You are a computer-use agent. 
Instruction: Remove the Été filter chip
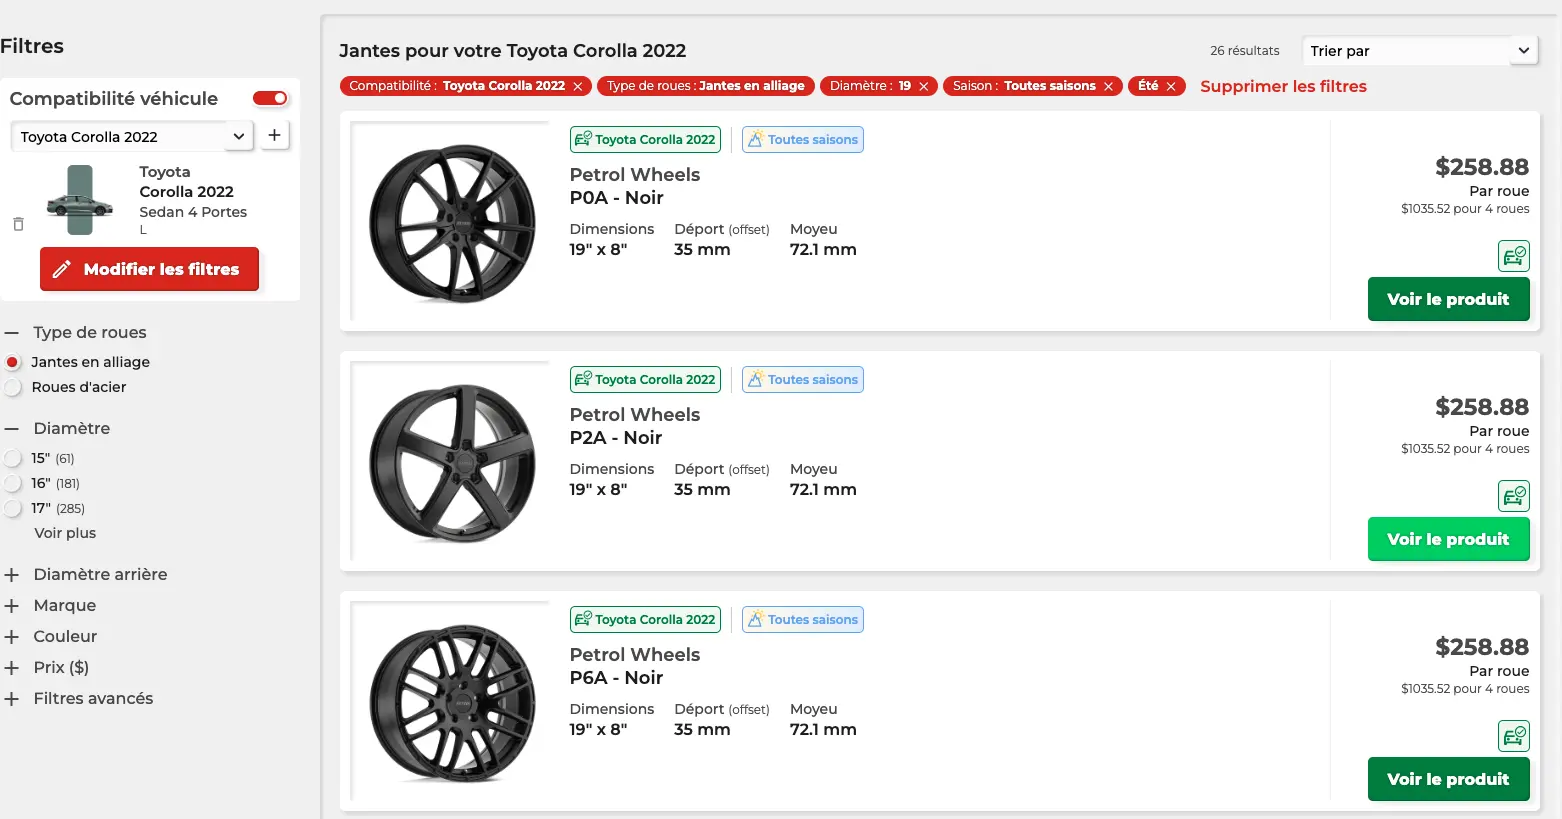[x=1171, y=87]
